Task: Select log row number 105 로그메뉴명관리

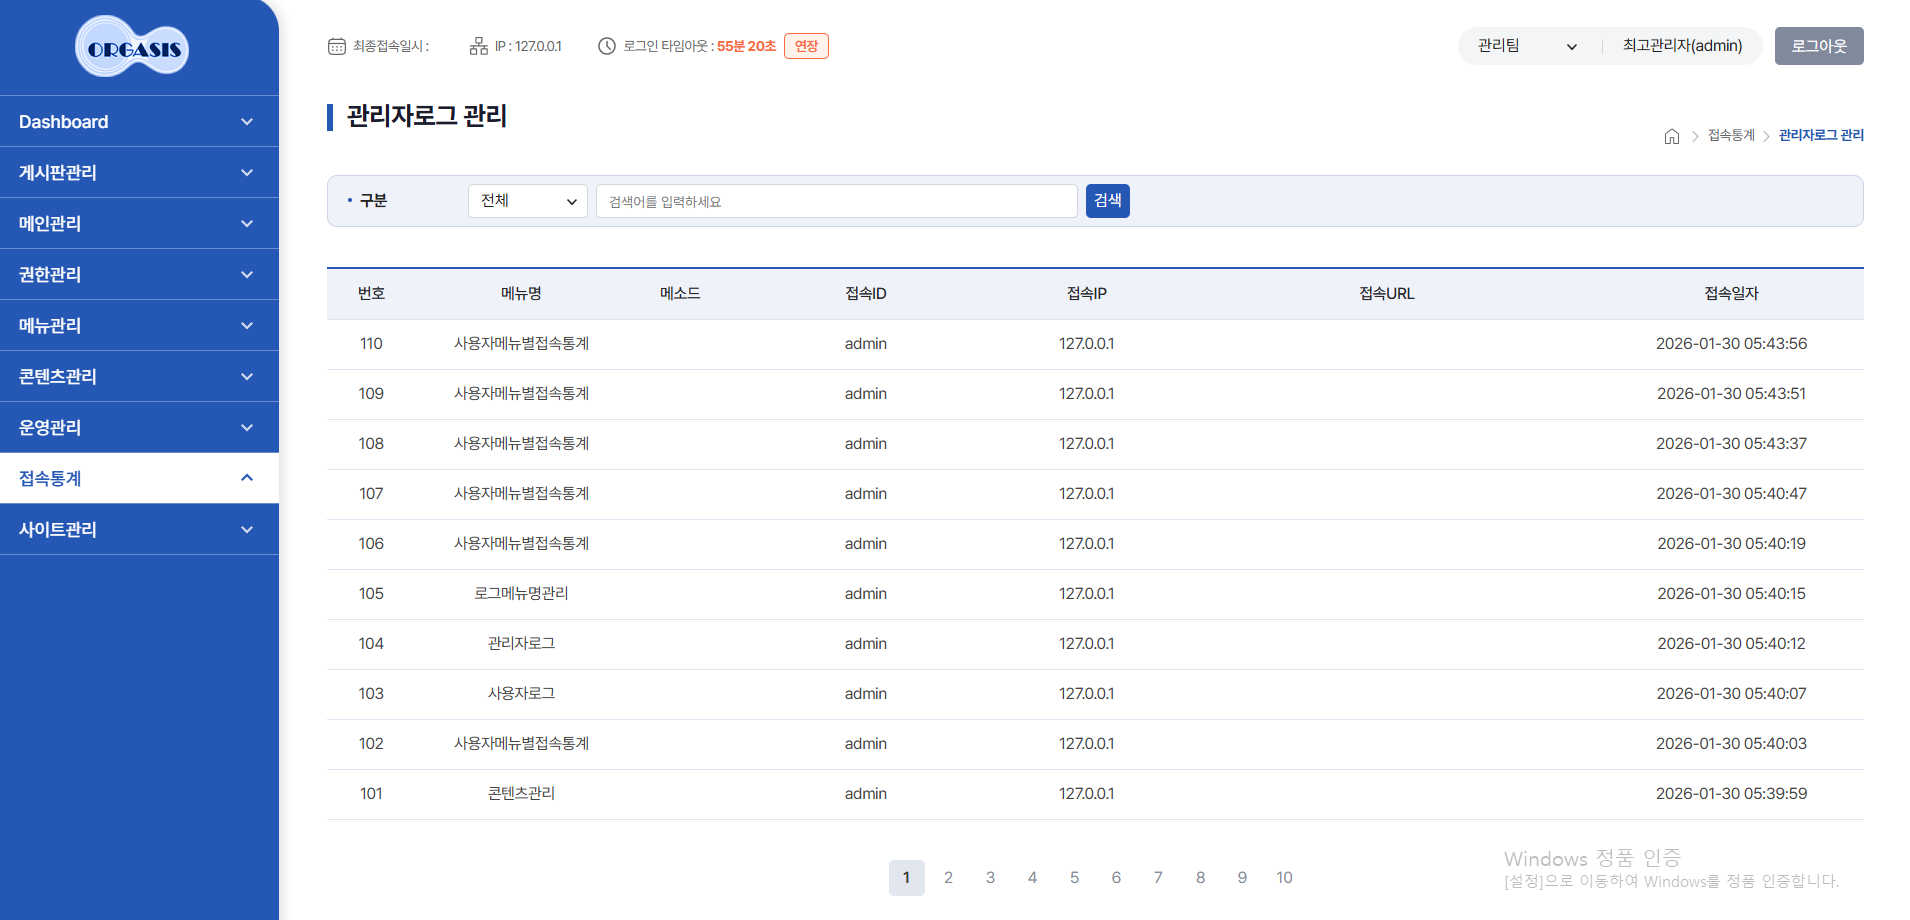Action: (x=521, y=594)
